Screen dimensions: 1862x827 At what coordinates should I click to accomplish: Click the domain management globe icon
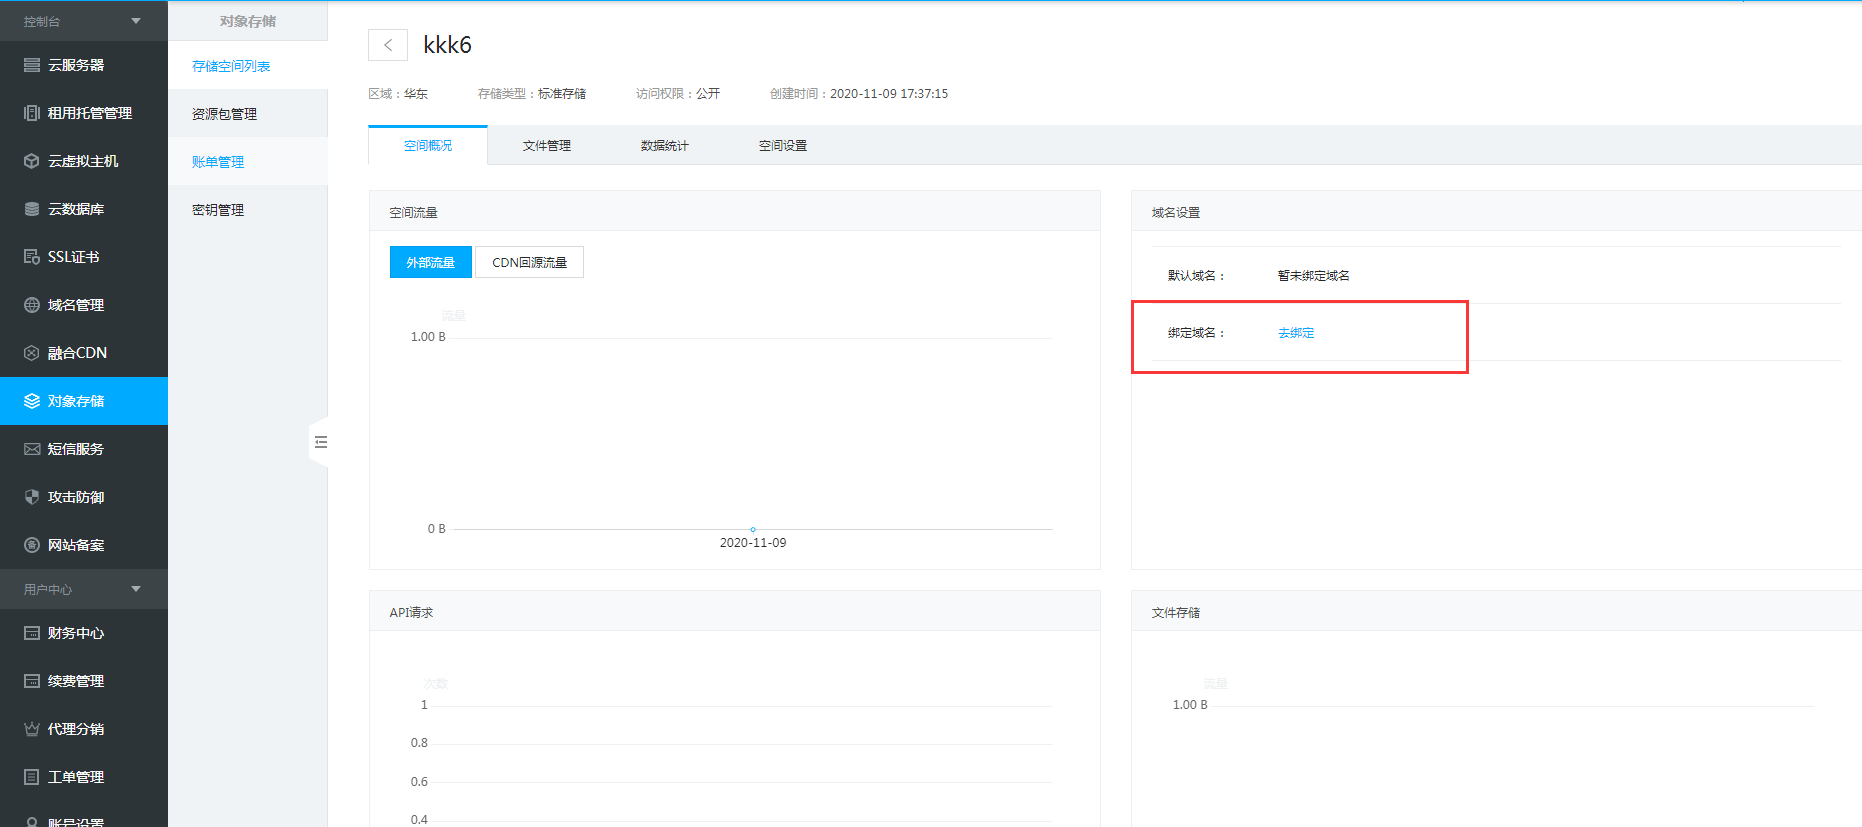32,305
